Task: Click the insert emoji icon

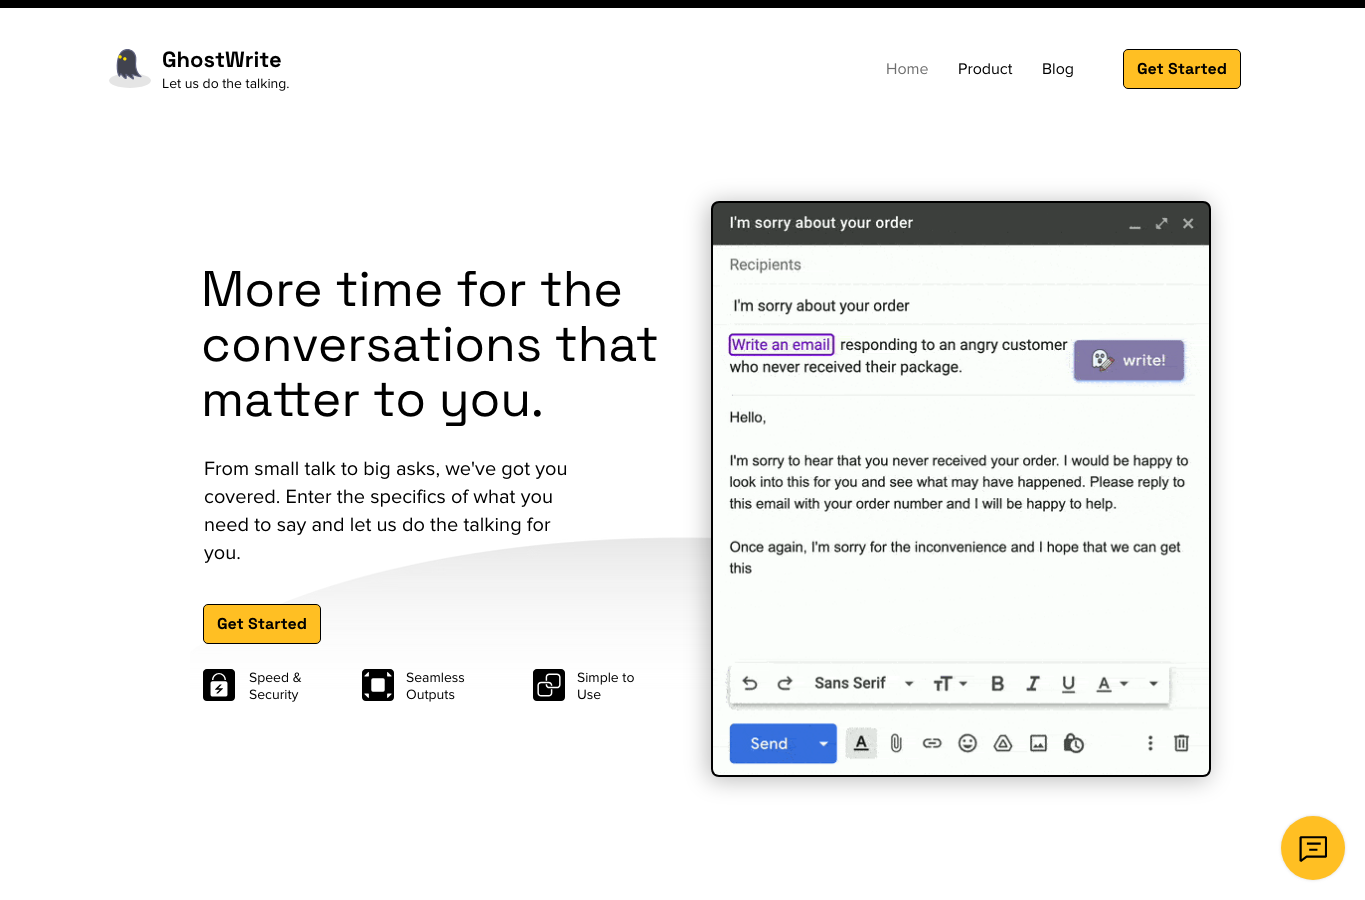Action: point(967,743)
